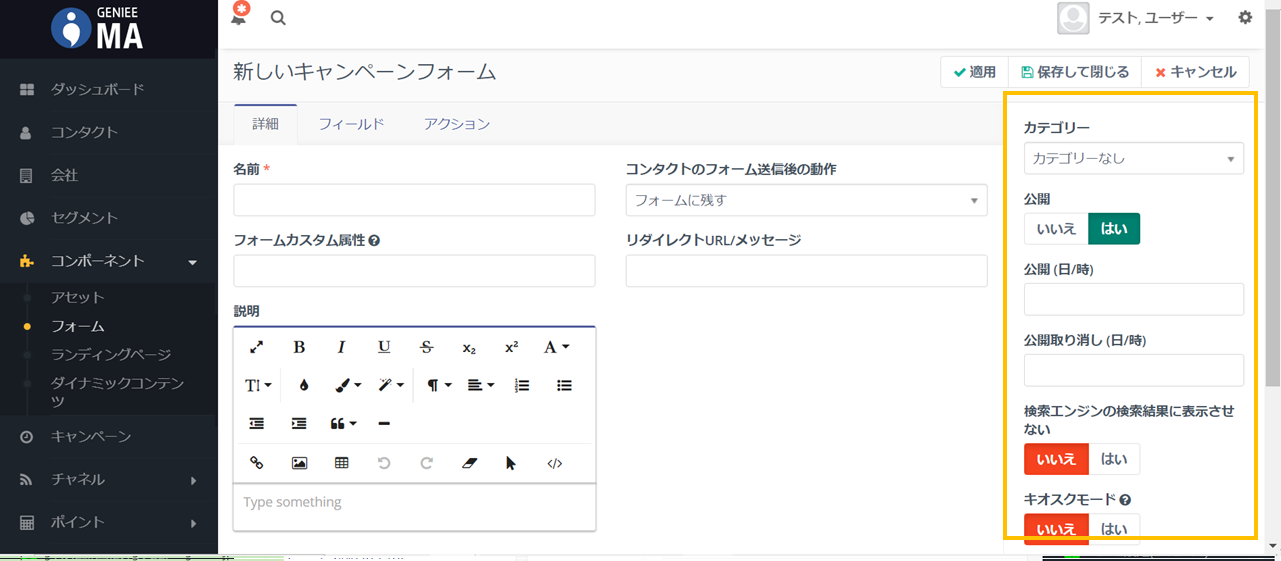Click the notification bell icon
Screen dimensions: 1281x561
pos(239,17)
